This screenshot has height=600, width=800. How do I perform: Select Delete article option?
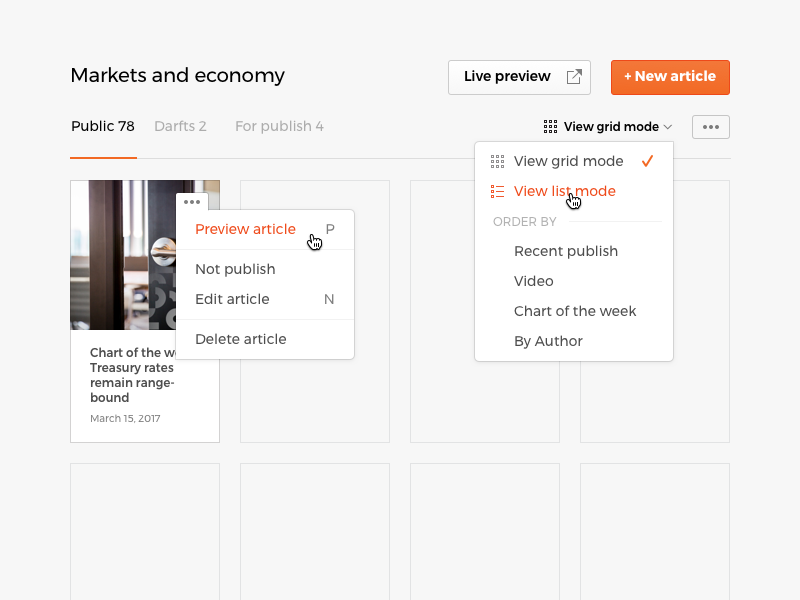(x=241, y=339)
